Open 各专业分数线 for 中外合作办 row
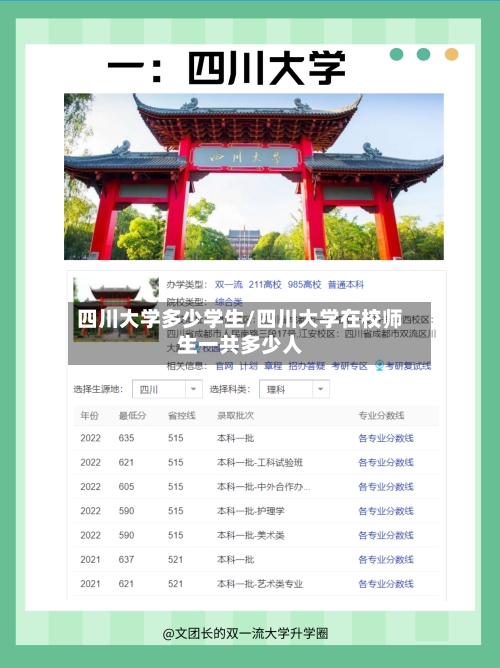This screenshot has height=668, width=500. point(386,487)
